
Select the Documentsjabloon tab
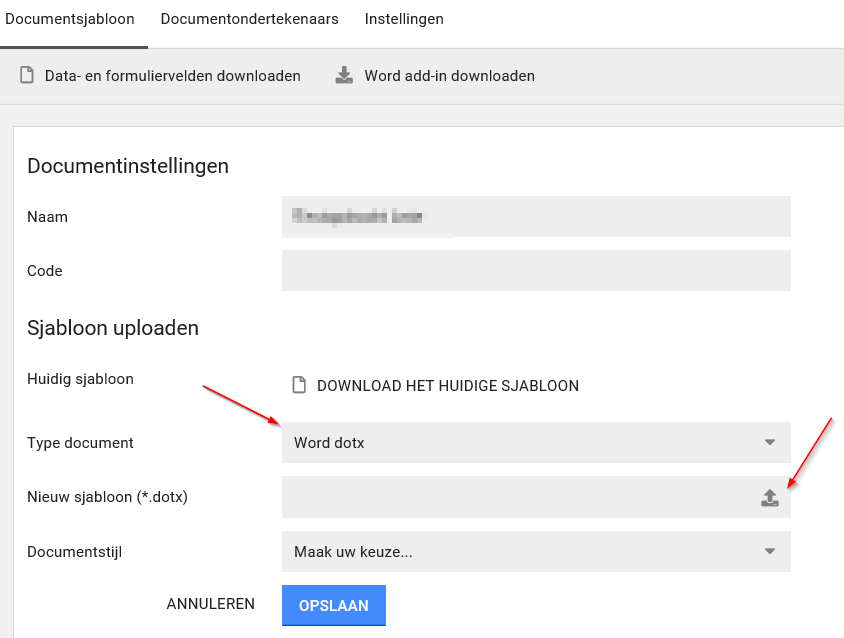click(x=70, y=19)
